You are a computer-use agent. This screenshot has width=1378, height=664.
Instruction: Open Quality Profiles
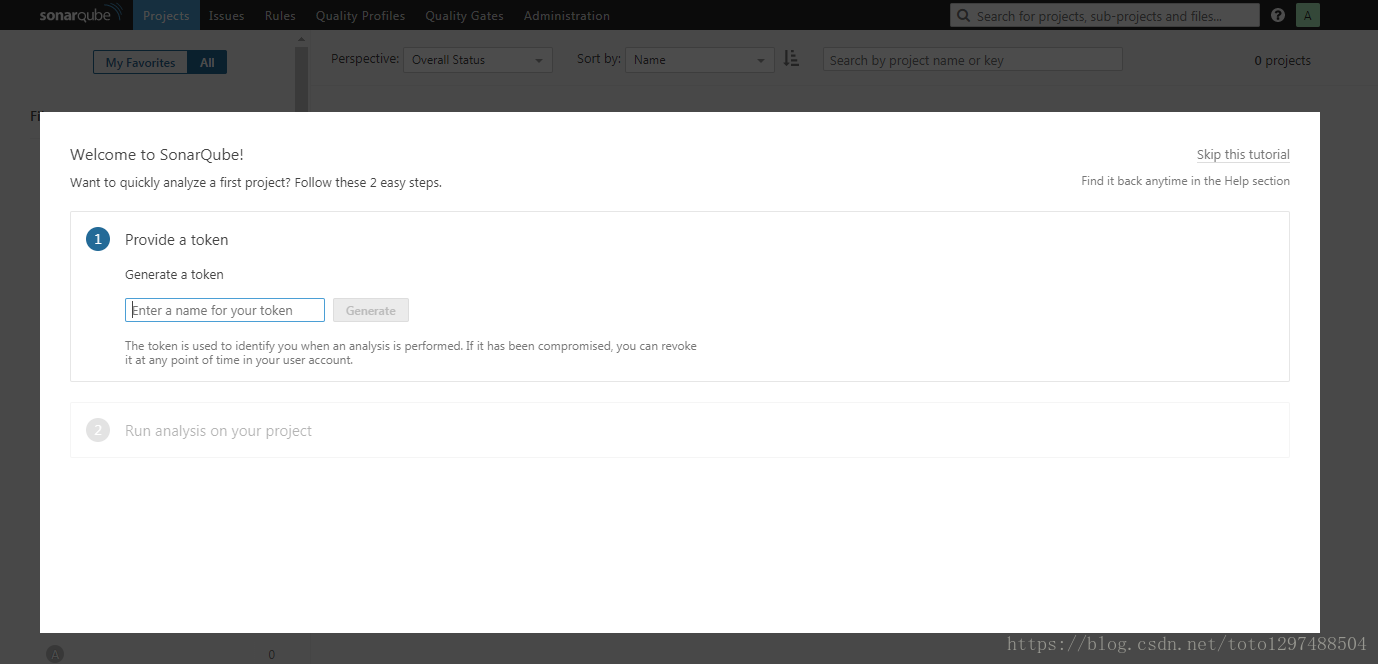tap(360, 15)
